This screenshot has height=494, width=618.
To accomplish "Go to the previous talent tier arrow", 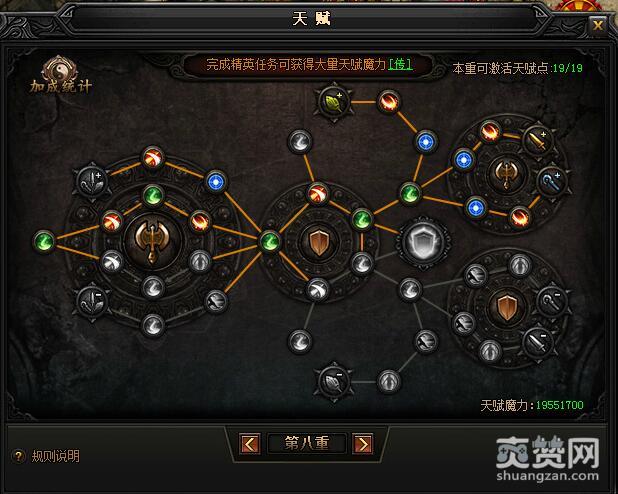I will pyautogui.click(x=249, y=444).
